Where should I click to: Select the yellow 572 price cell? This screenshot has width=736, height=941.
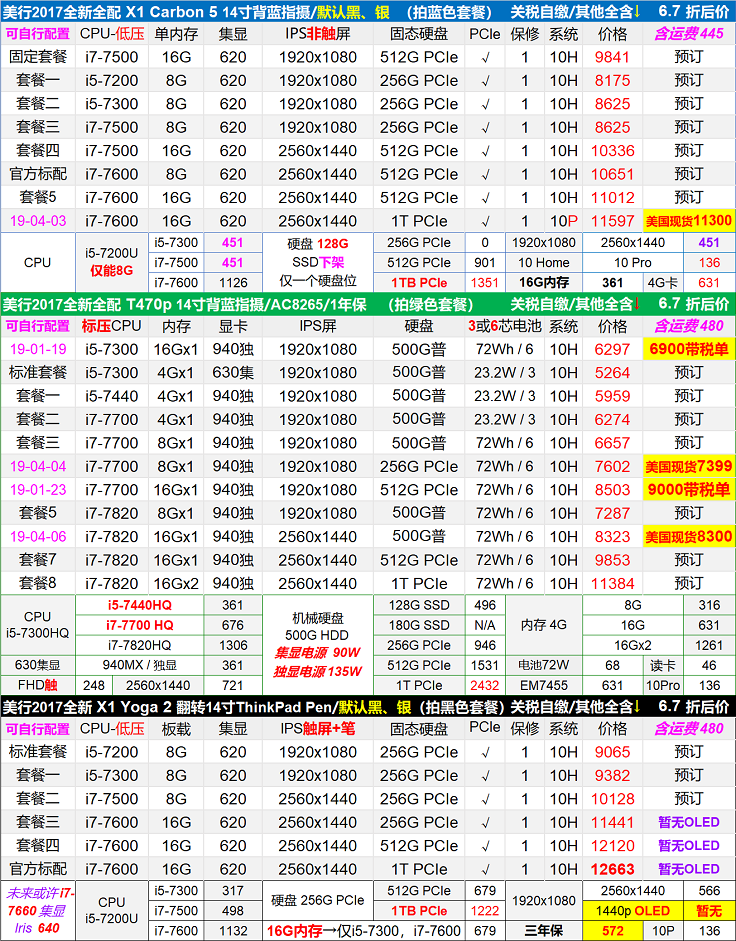click(612, 931)
